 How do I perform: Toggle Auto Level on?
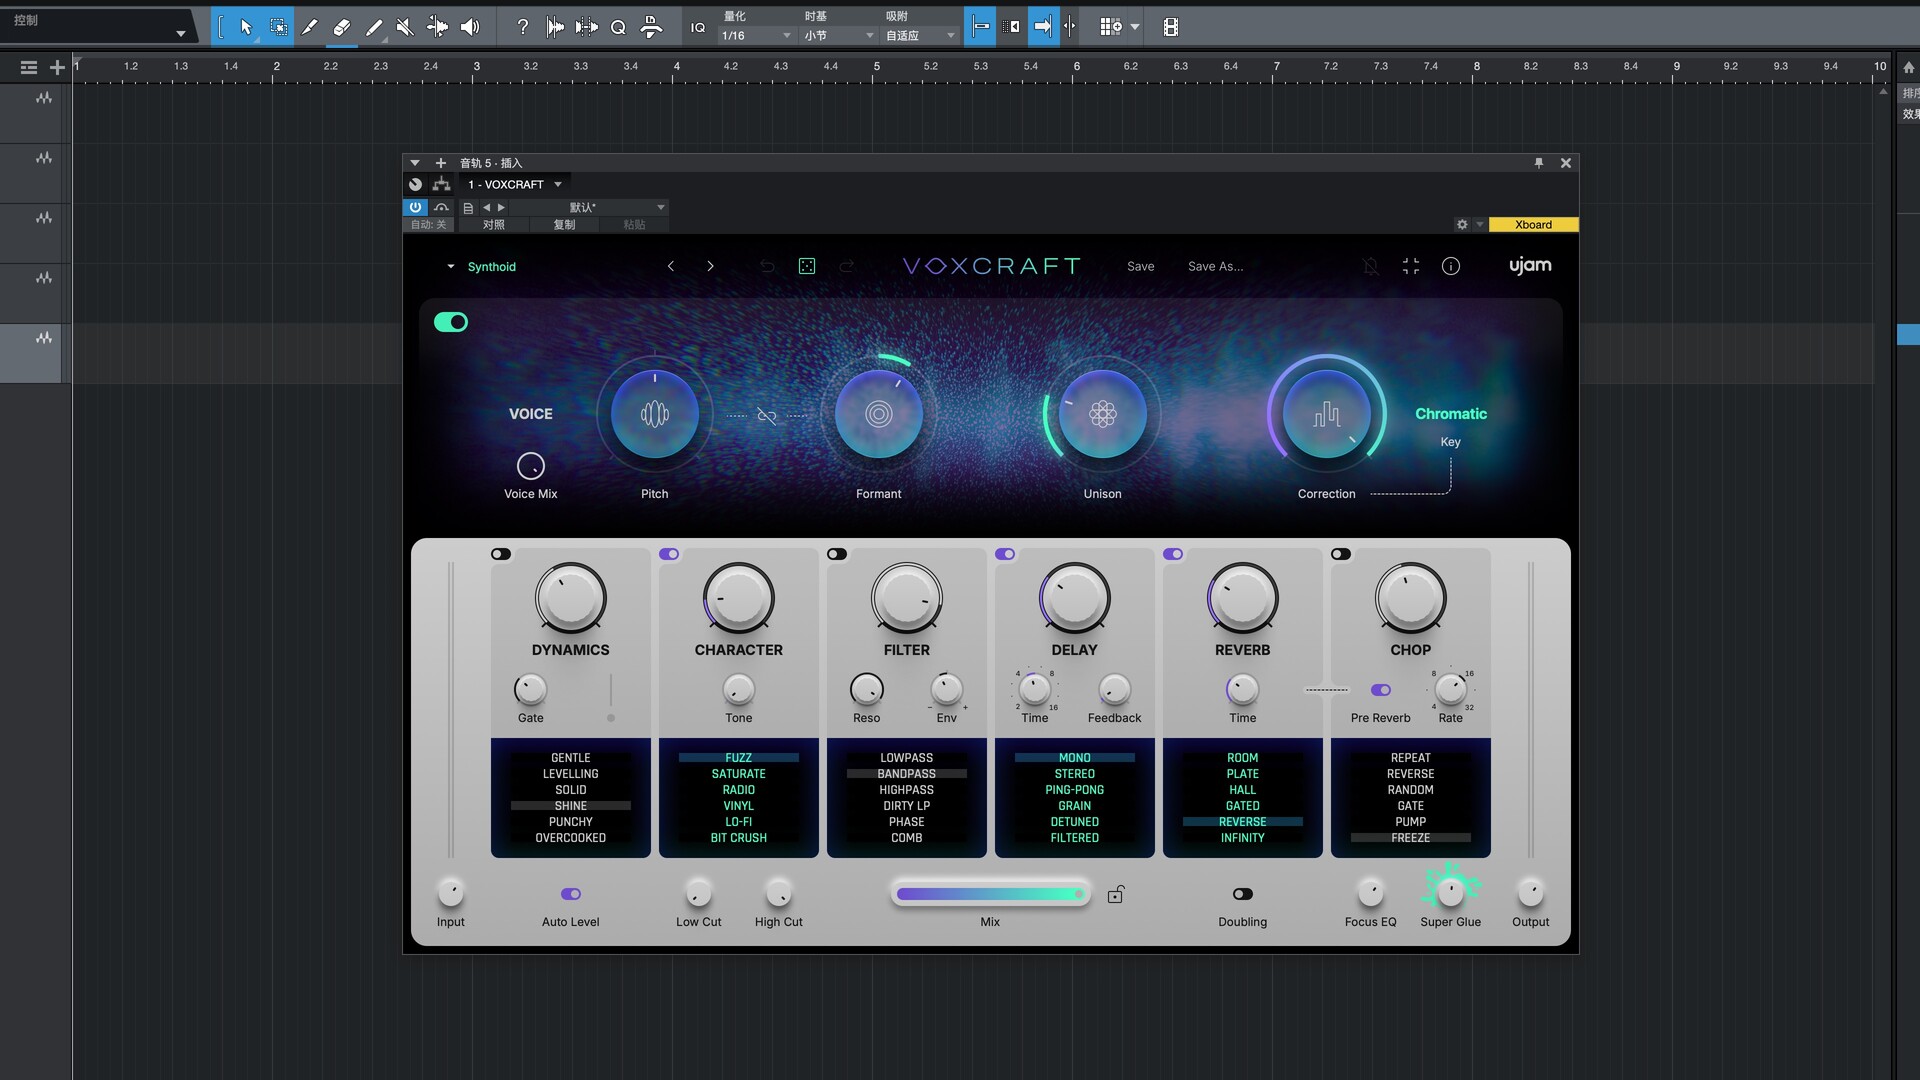[x=571, y=893]
